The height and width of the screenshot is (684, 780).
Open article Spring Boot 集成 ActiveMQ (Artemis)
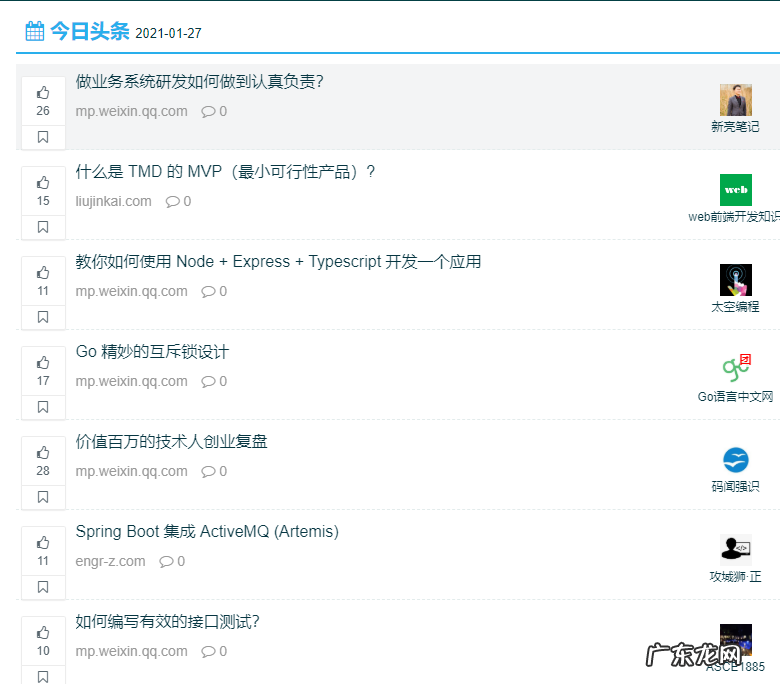[207, 532]
